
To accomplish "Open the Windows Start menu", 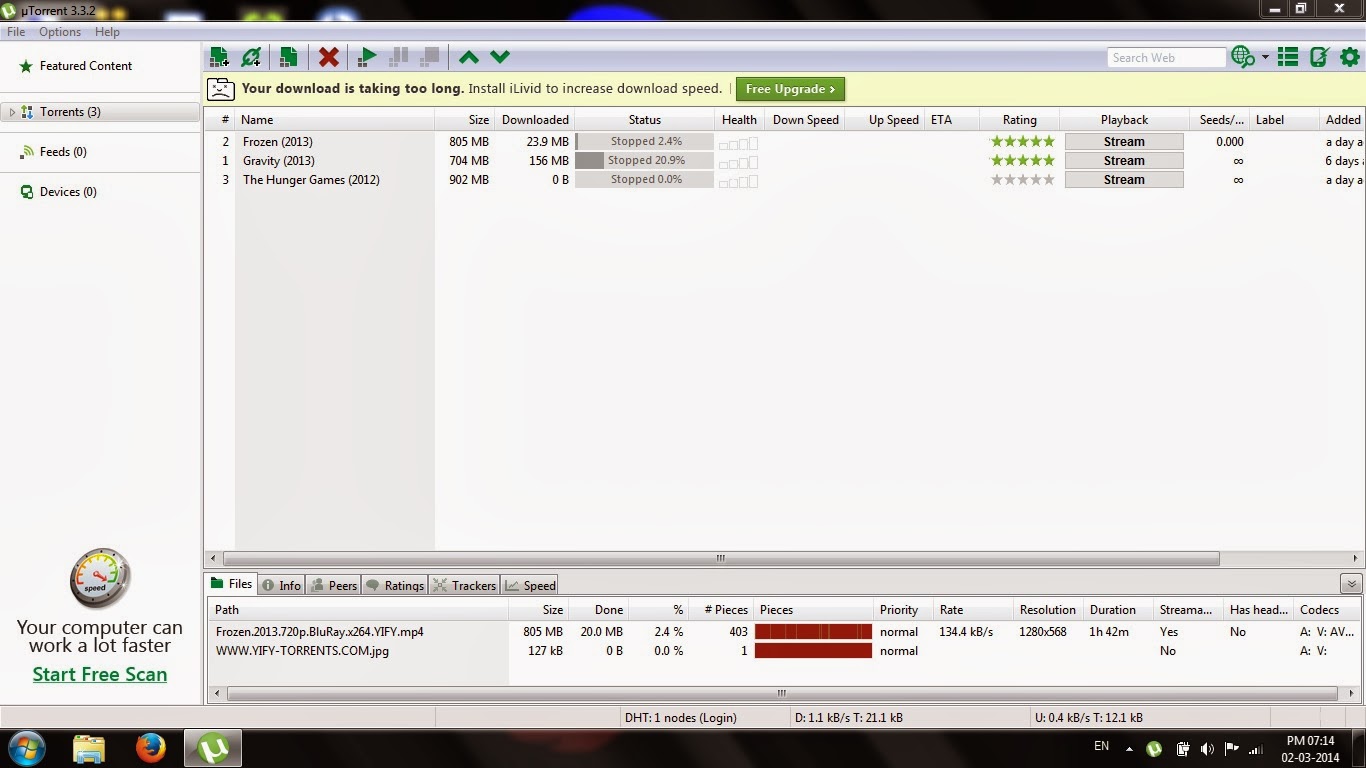I will click(26, 748).
